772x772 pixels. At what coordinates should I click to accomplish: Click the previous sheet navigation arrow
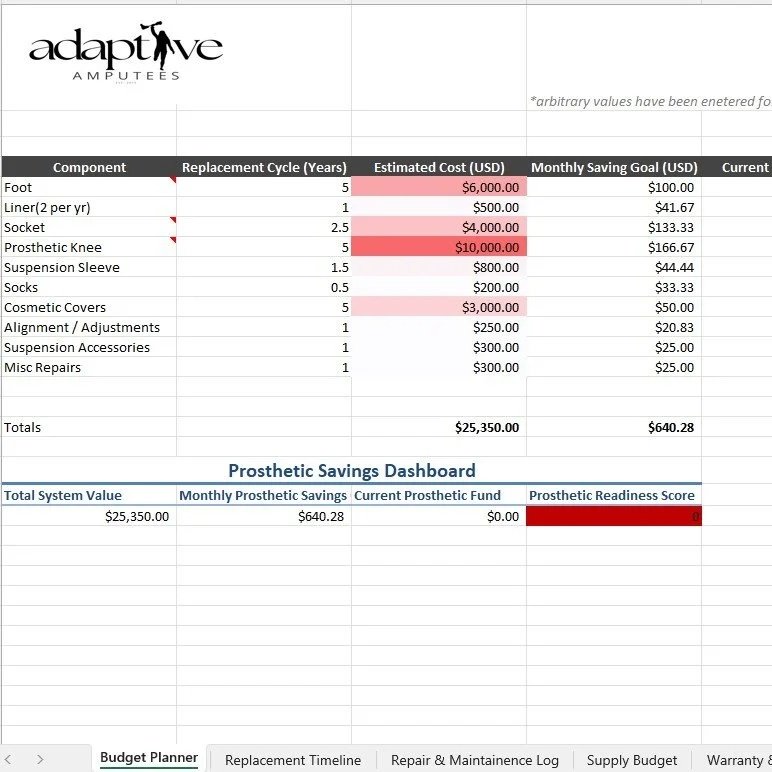point(8,760)
